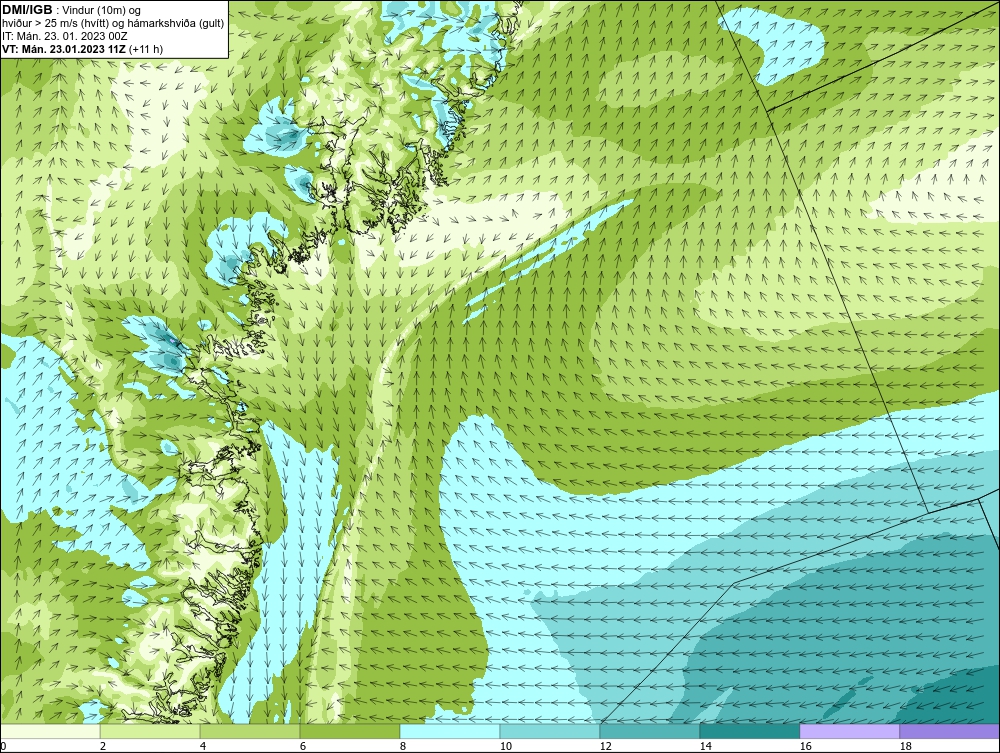Select the 'IT: Mán. 23. 01. 2023 00Z' line

[64, 36]
